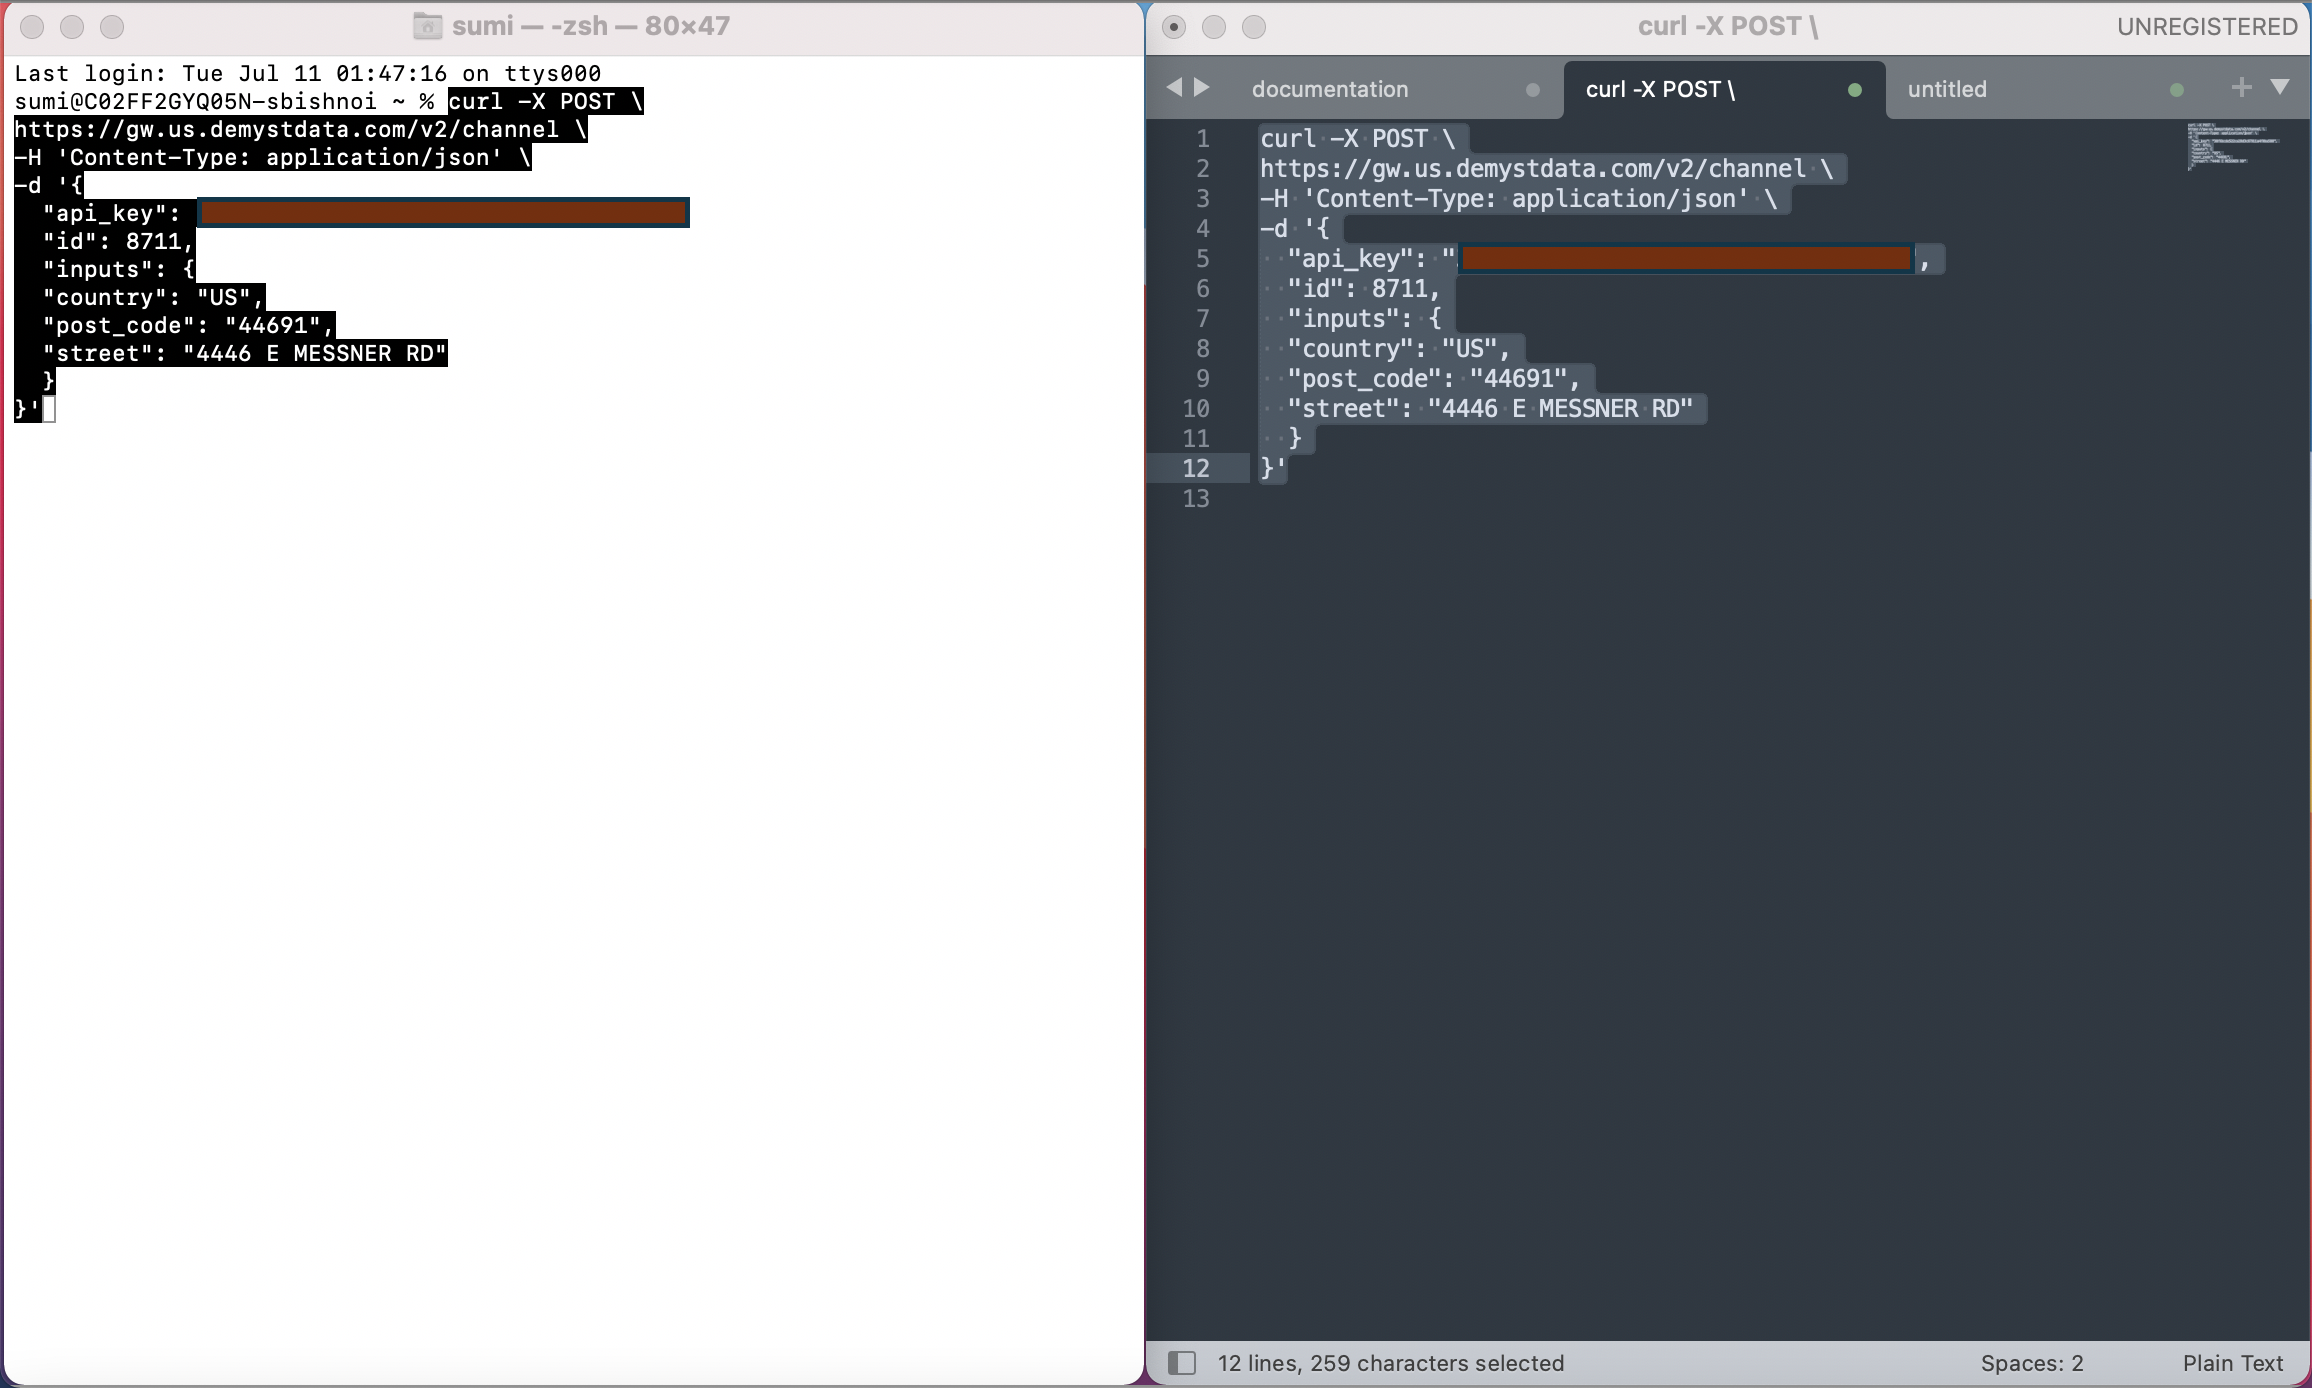Click the Terminal cursor after closing brace
Viewport: 2312px width, 1388px height.
tap(49, 409)
